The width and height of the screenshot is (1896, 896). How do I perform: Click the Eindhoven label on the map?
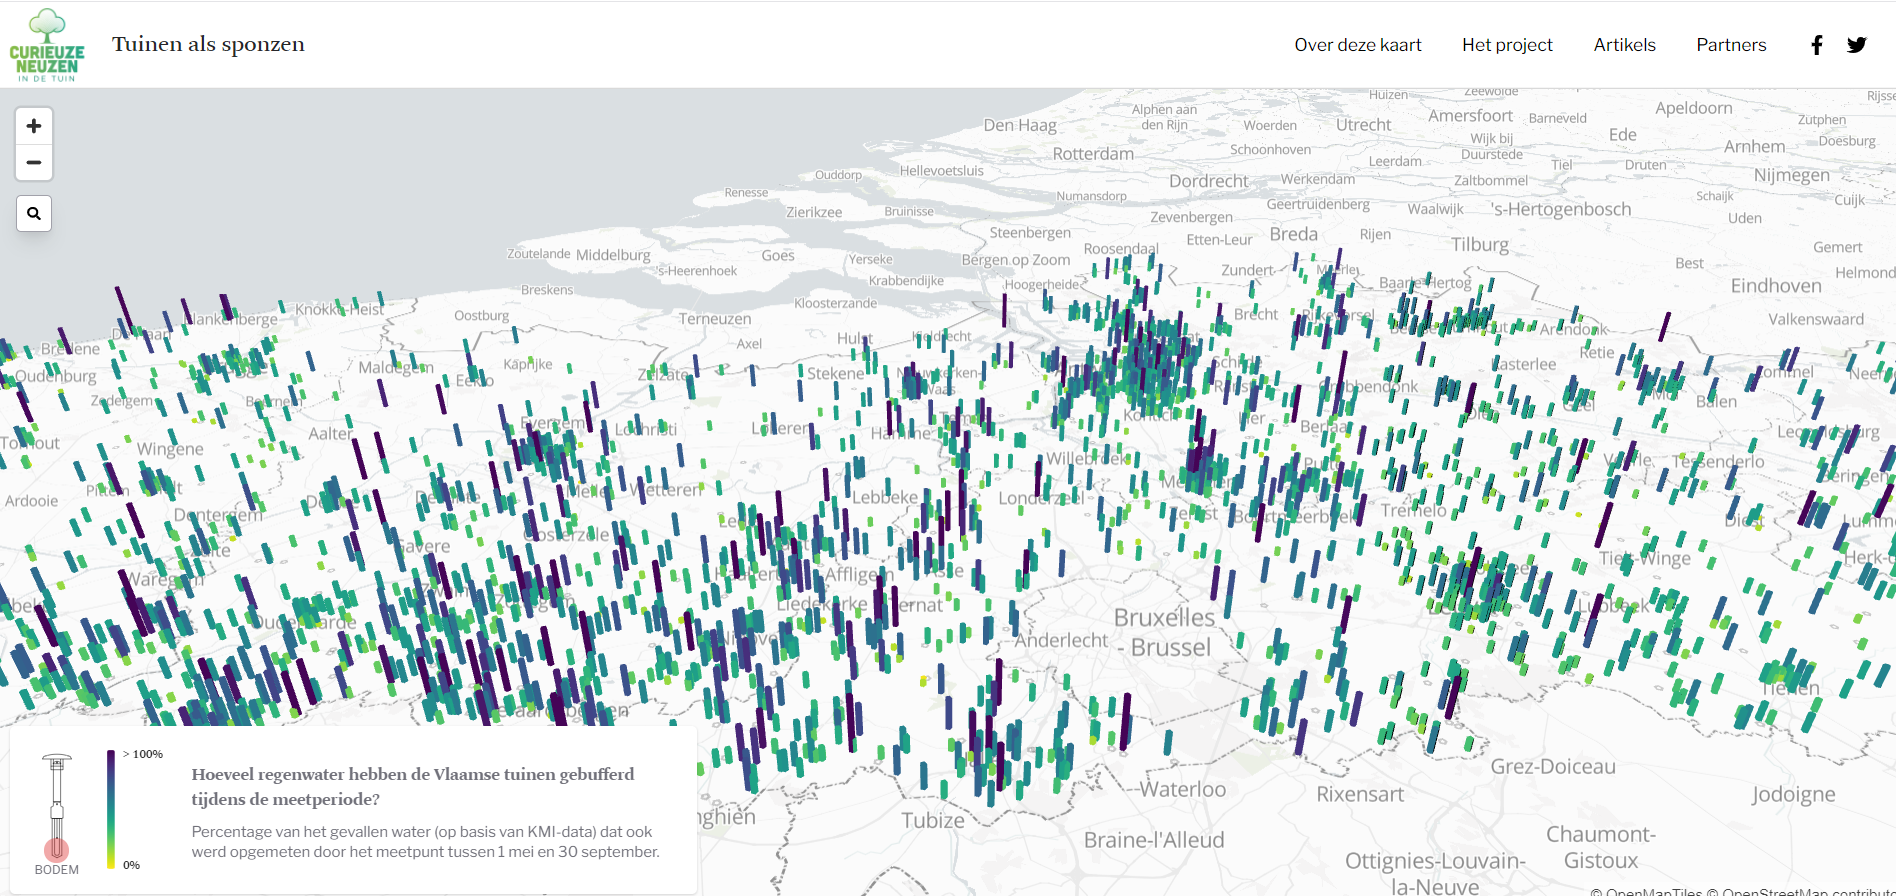(x=1775, y=286)
